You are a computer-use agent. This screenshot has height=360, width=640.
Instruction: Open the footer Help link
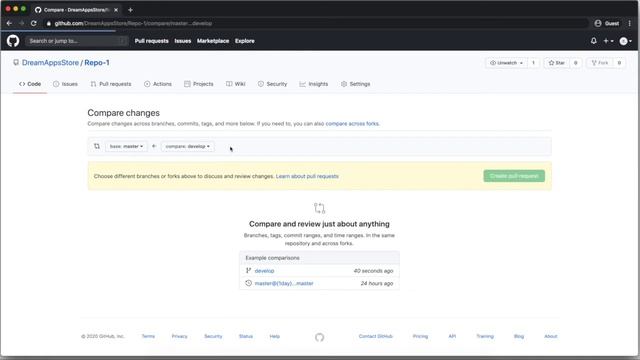click(275, 336)
